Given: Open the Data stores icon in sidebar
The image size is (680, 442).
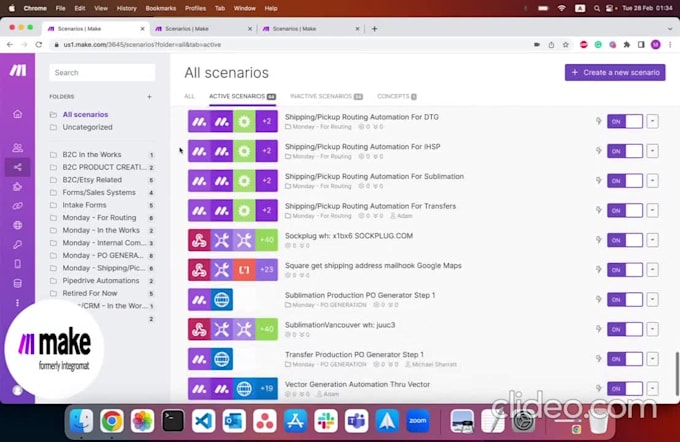Looking at the screenshot, I should [17, 283].
